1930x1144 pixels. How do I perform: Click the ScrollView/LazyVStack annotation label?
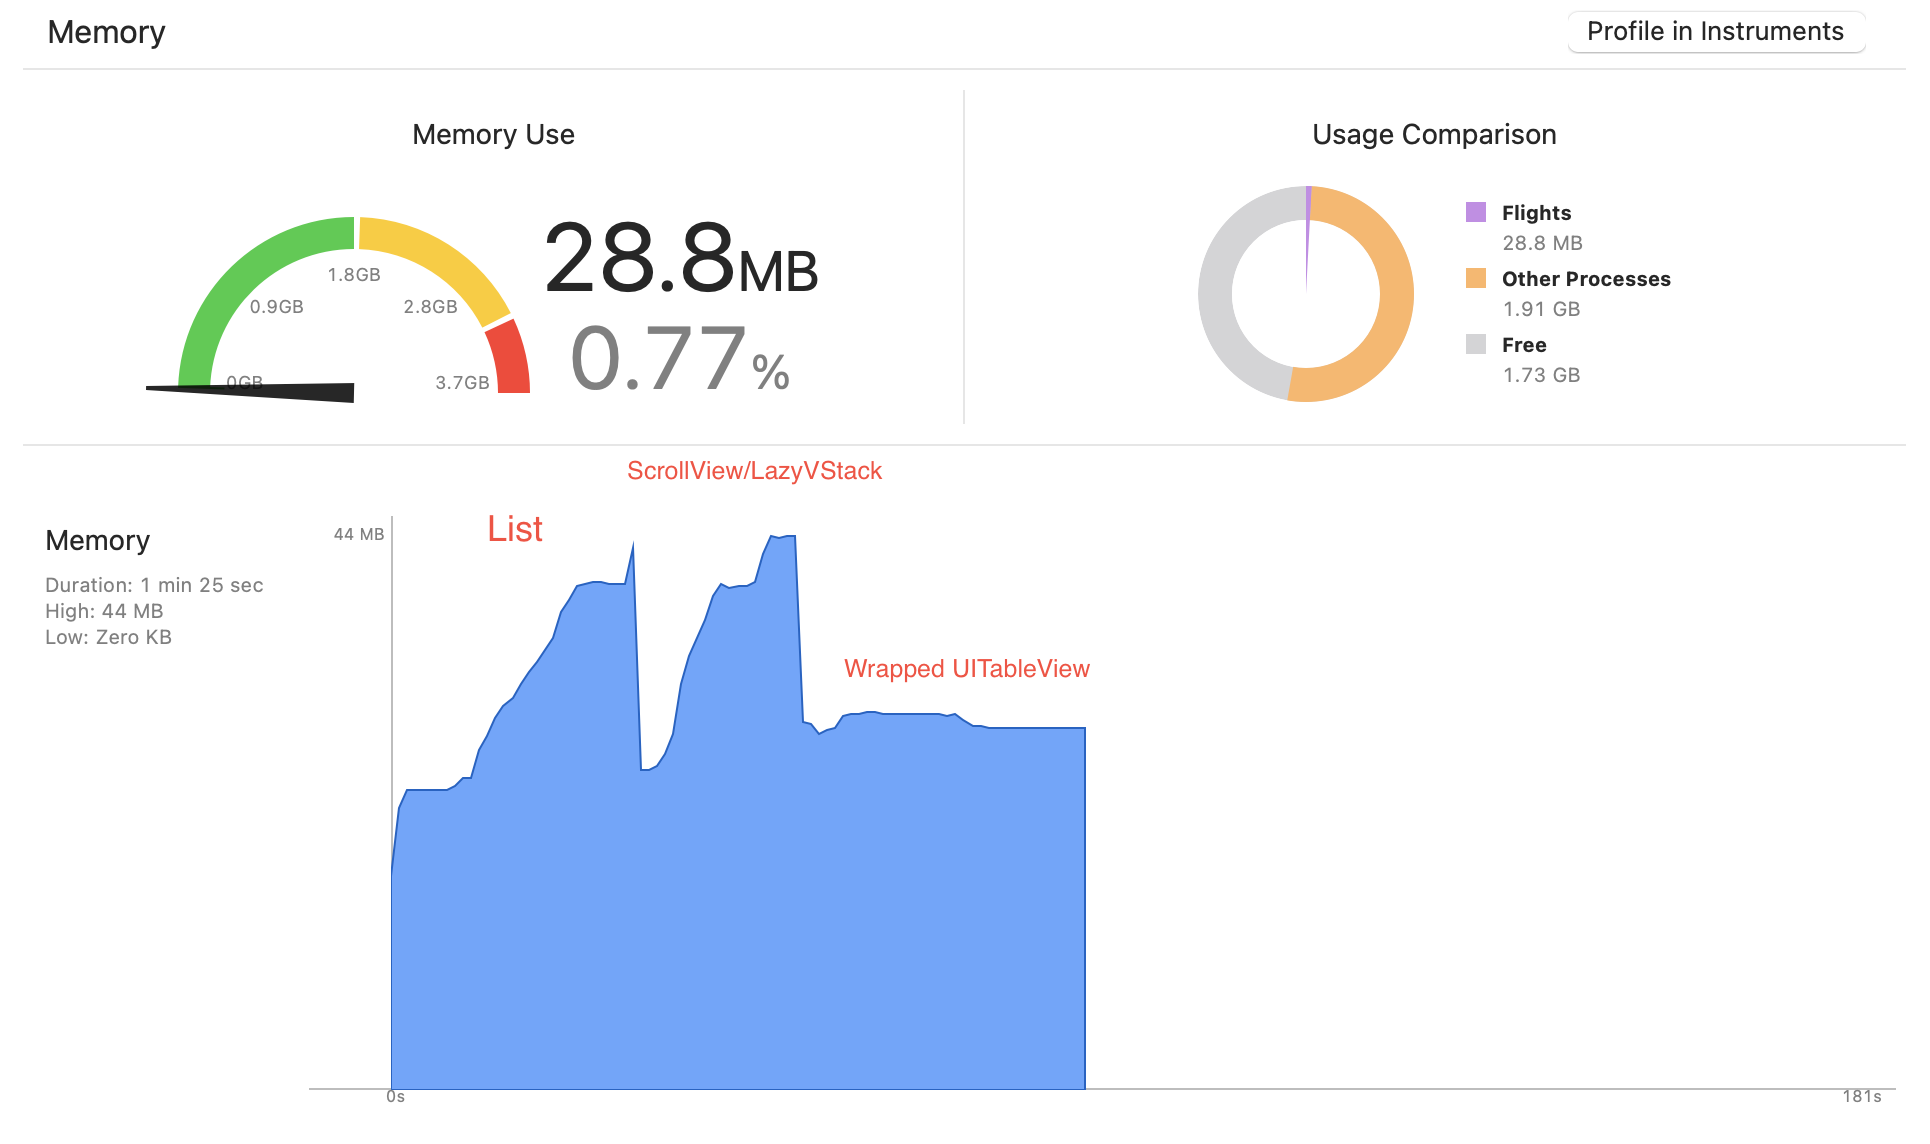tap(754, 471)
